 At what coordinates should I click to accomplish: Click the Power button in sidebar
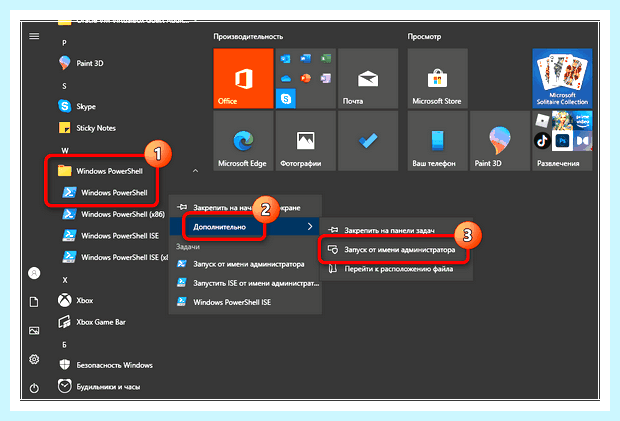point(34,388)
